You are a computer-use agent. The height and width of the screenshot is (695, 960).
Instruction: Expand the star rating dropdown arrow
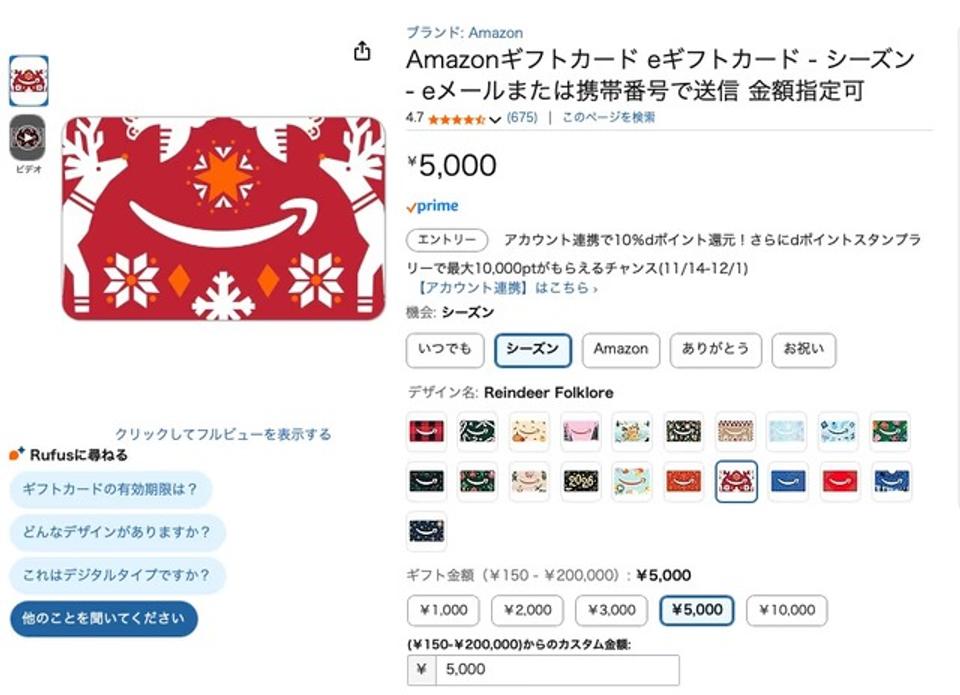click(x=495, y=119)
